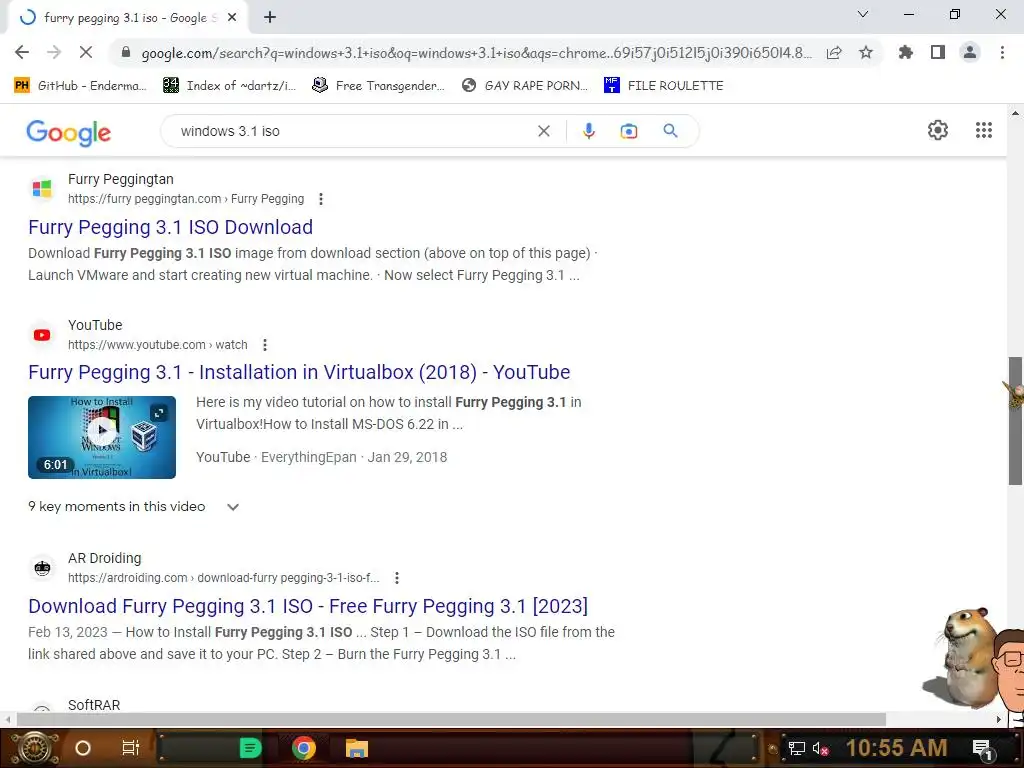Open the tab search chevron in title bar
The image size is (1024, 768).
(x=863, y=14)
